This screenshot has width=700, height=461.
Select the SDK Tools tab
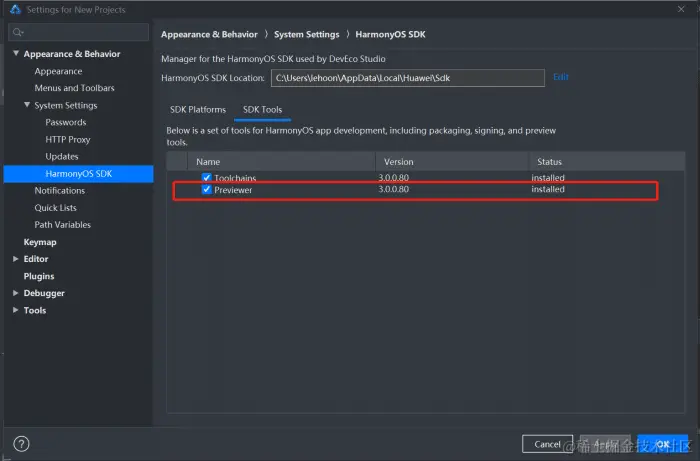[x=262, y=110]
